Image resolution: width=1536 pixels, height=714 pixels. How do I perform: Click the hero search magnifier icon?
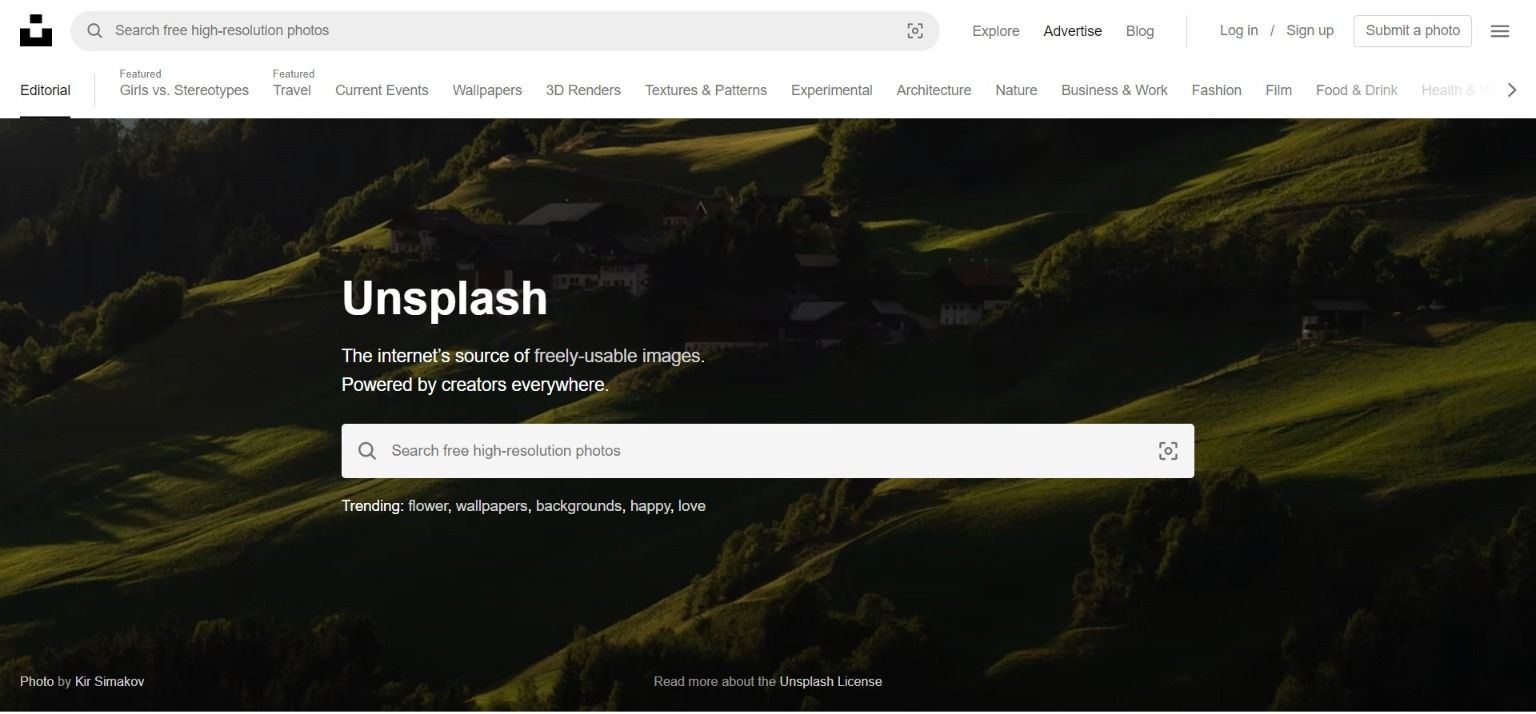(367, 451)
